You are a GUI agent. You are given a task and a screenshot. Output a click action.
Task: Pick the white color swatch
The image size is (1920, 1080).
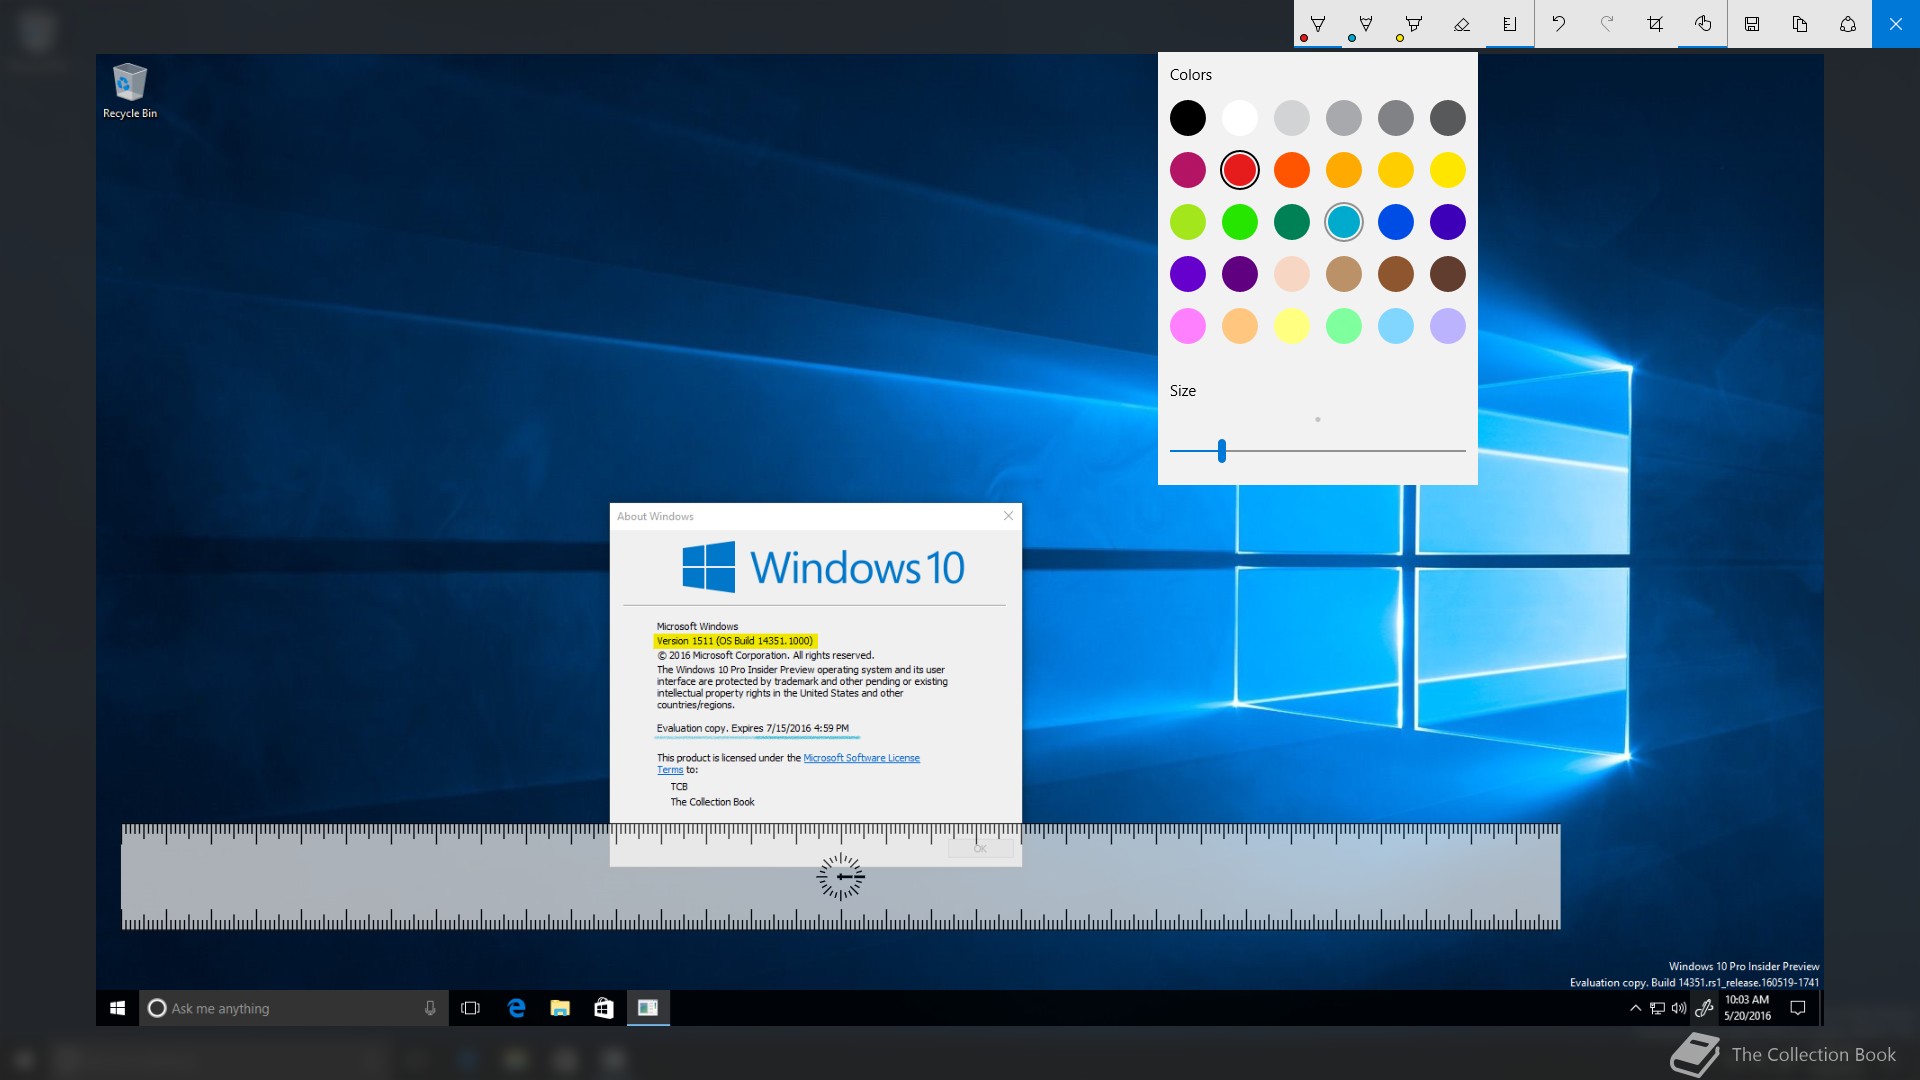tap(1240, 118)
